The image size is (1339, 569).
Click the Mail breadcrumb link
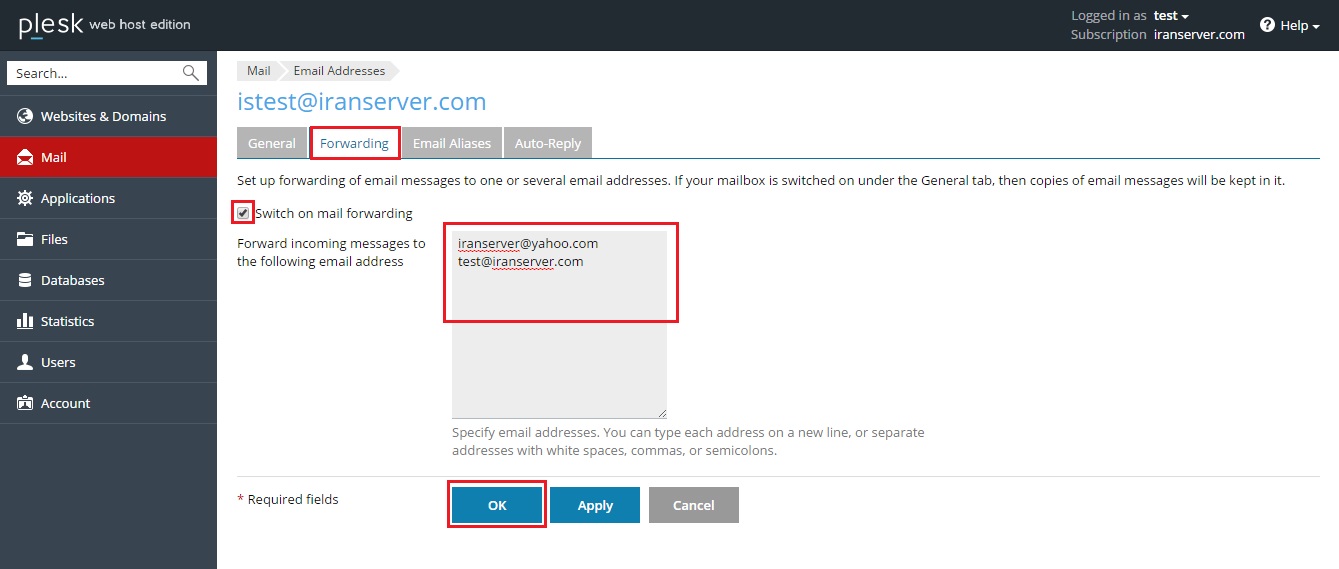tap(259, 71)
